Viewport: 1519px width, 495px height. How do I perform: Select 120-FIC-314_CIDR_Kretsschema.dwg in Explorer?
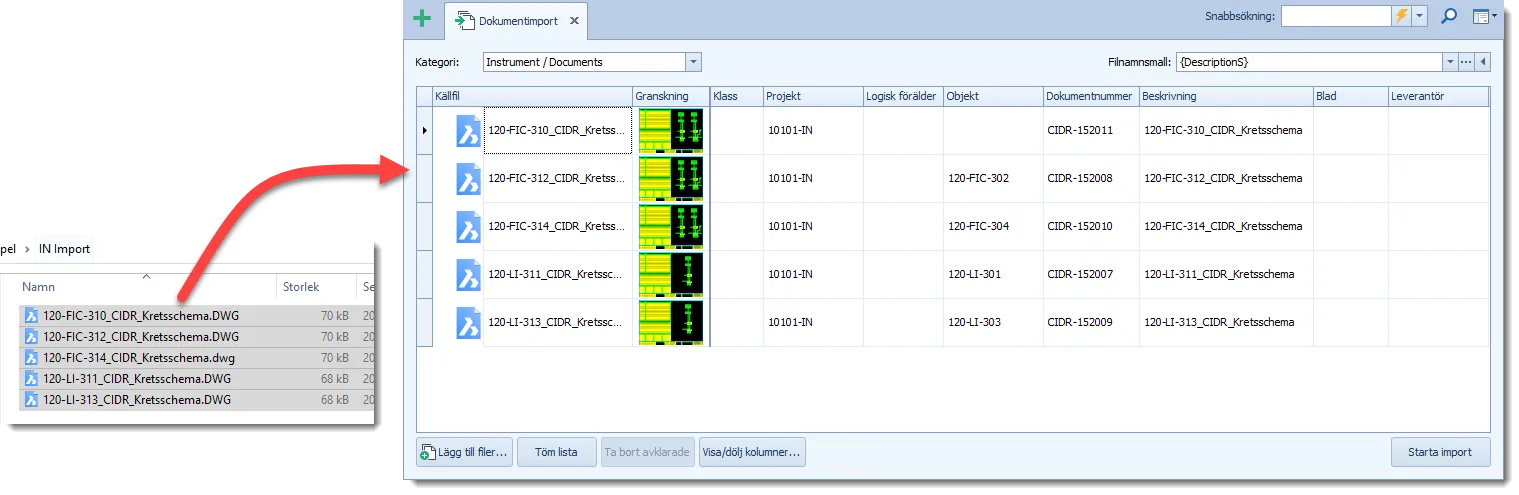coord(139,358)
